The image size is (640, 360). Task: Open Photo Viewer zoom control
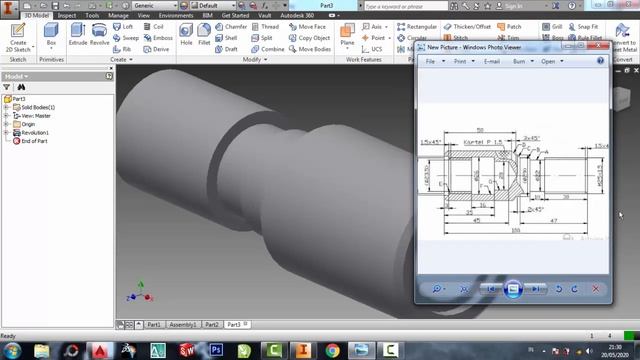tap(438, 289)
